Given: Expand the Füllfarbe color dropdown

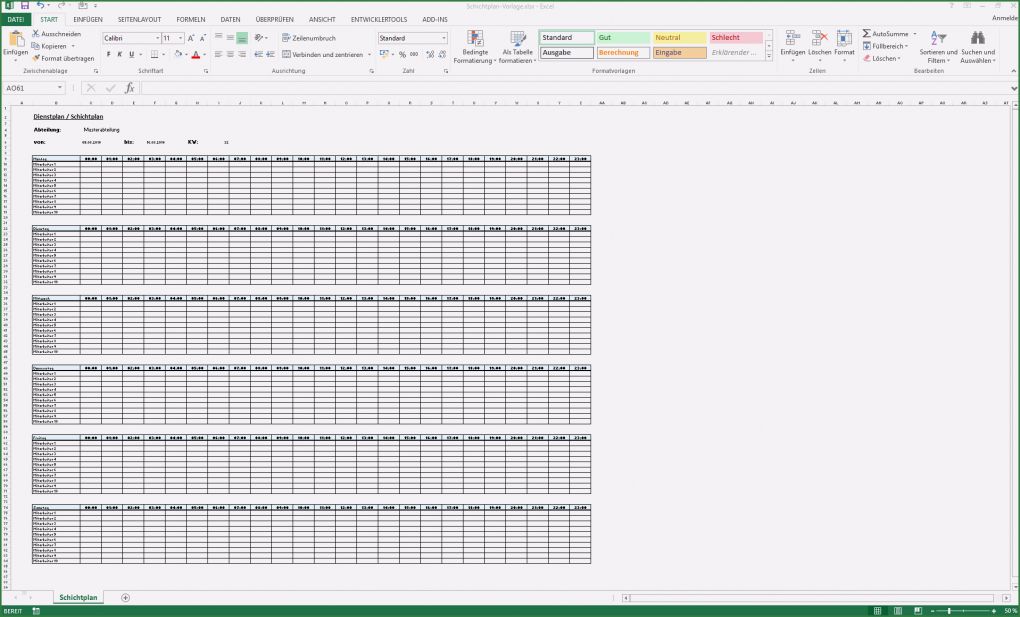Looking at the screenshot, I should point(187,54).
